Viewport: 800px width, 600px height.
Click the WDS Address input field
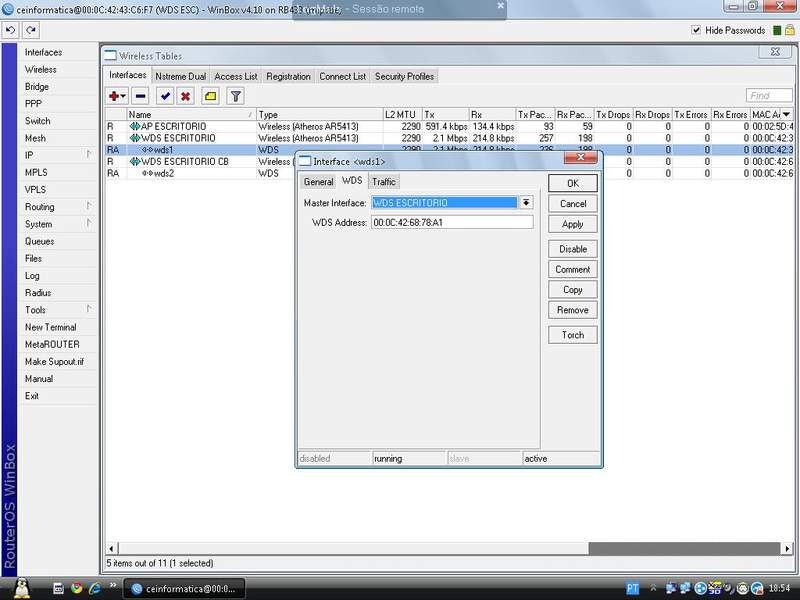point(451,222)
